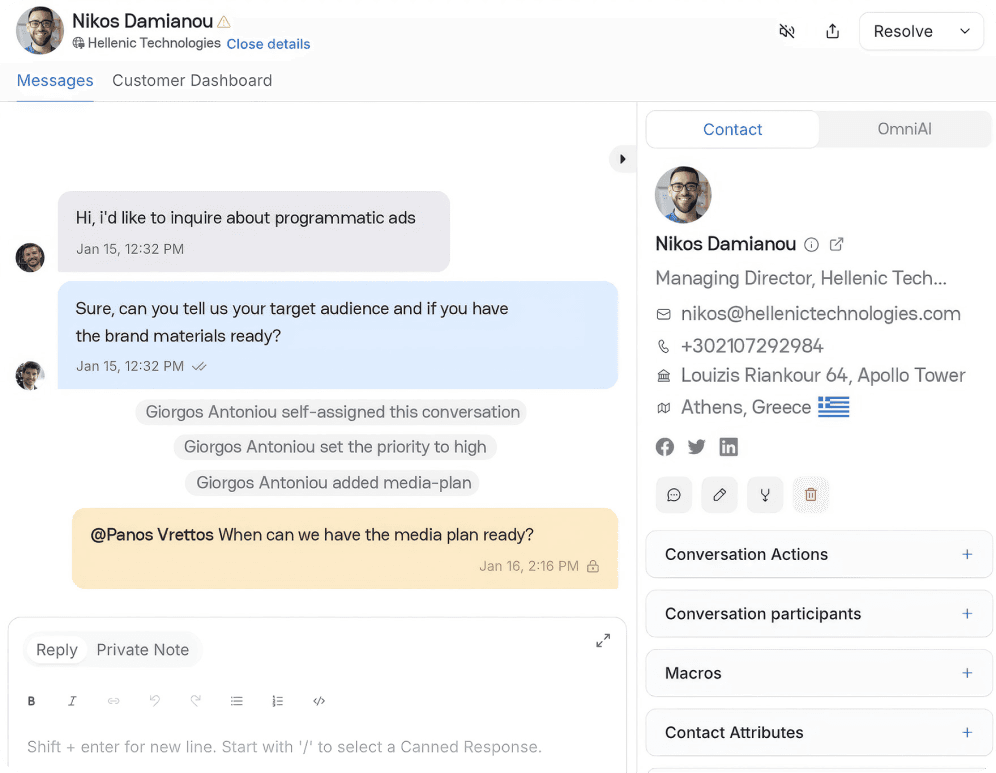Toggle bold formatting in the editor
This screenshot has height=773, width=996.
(x=31, y=701)
